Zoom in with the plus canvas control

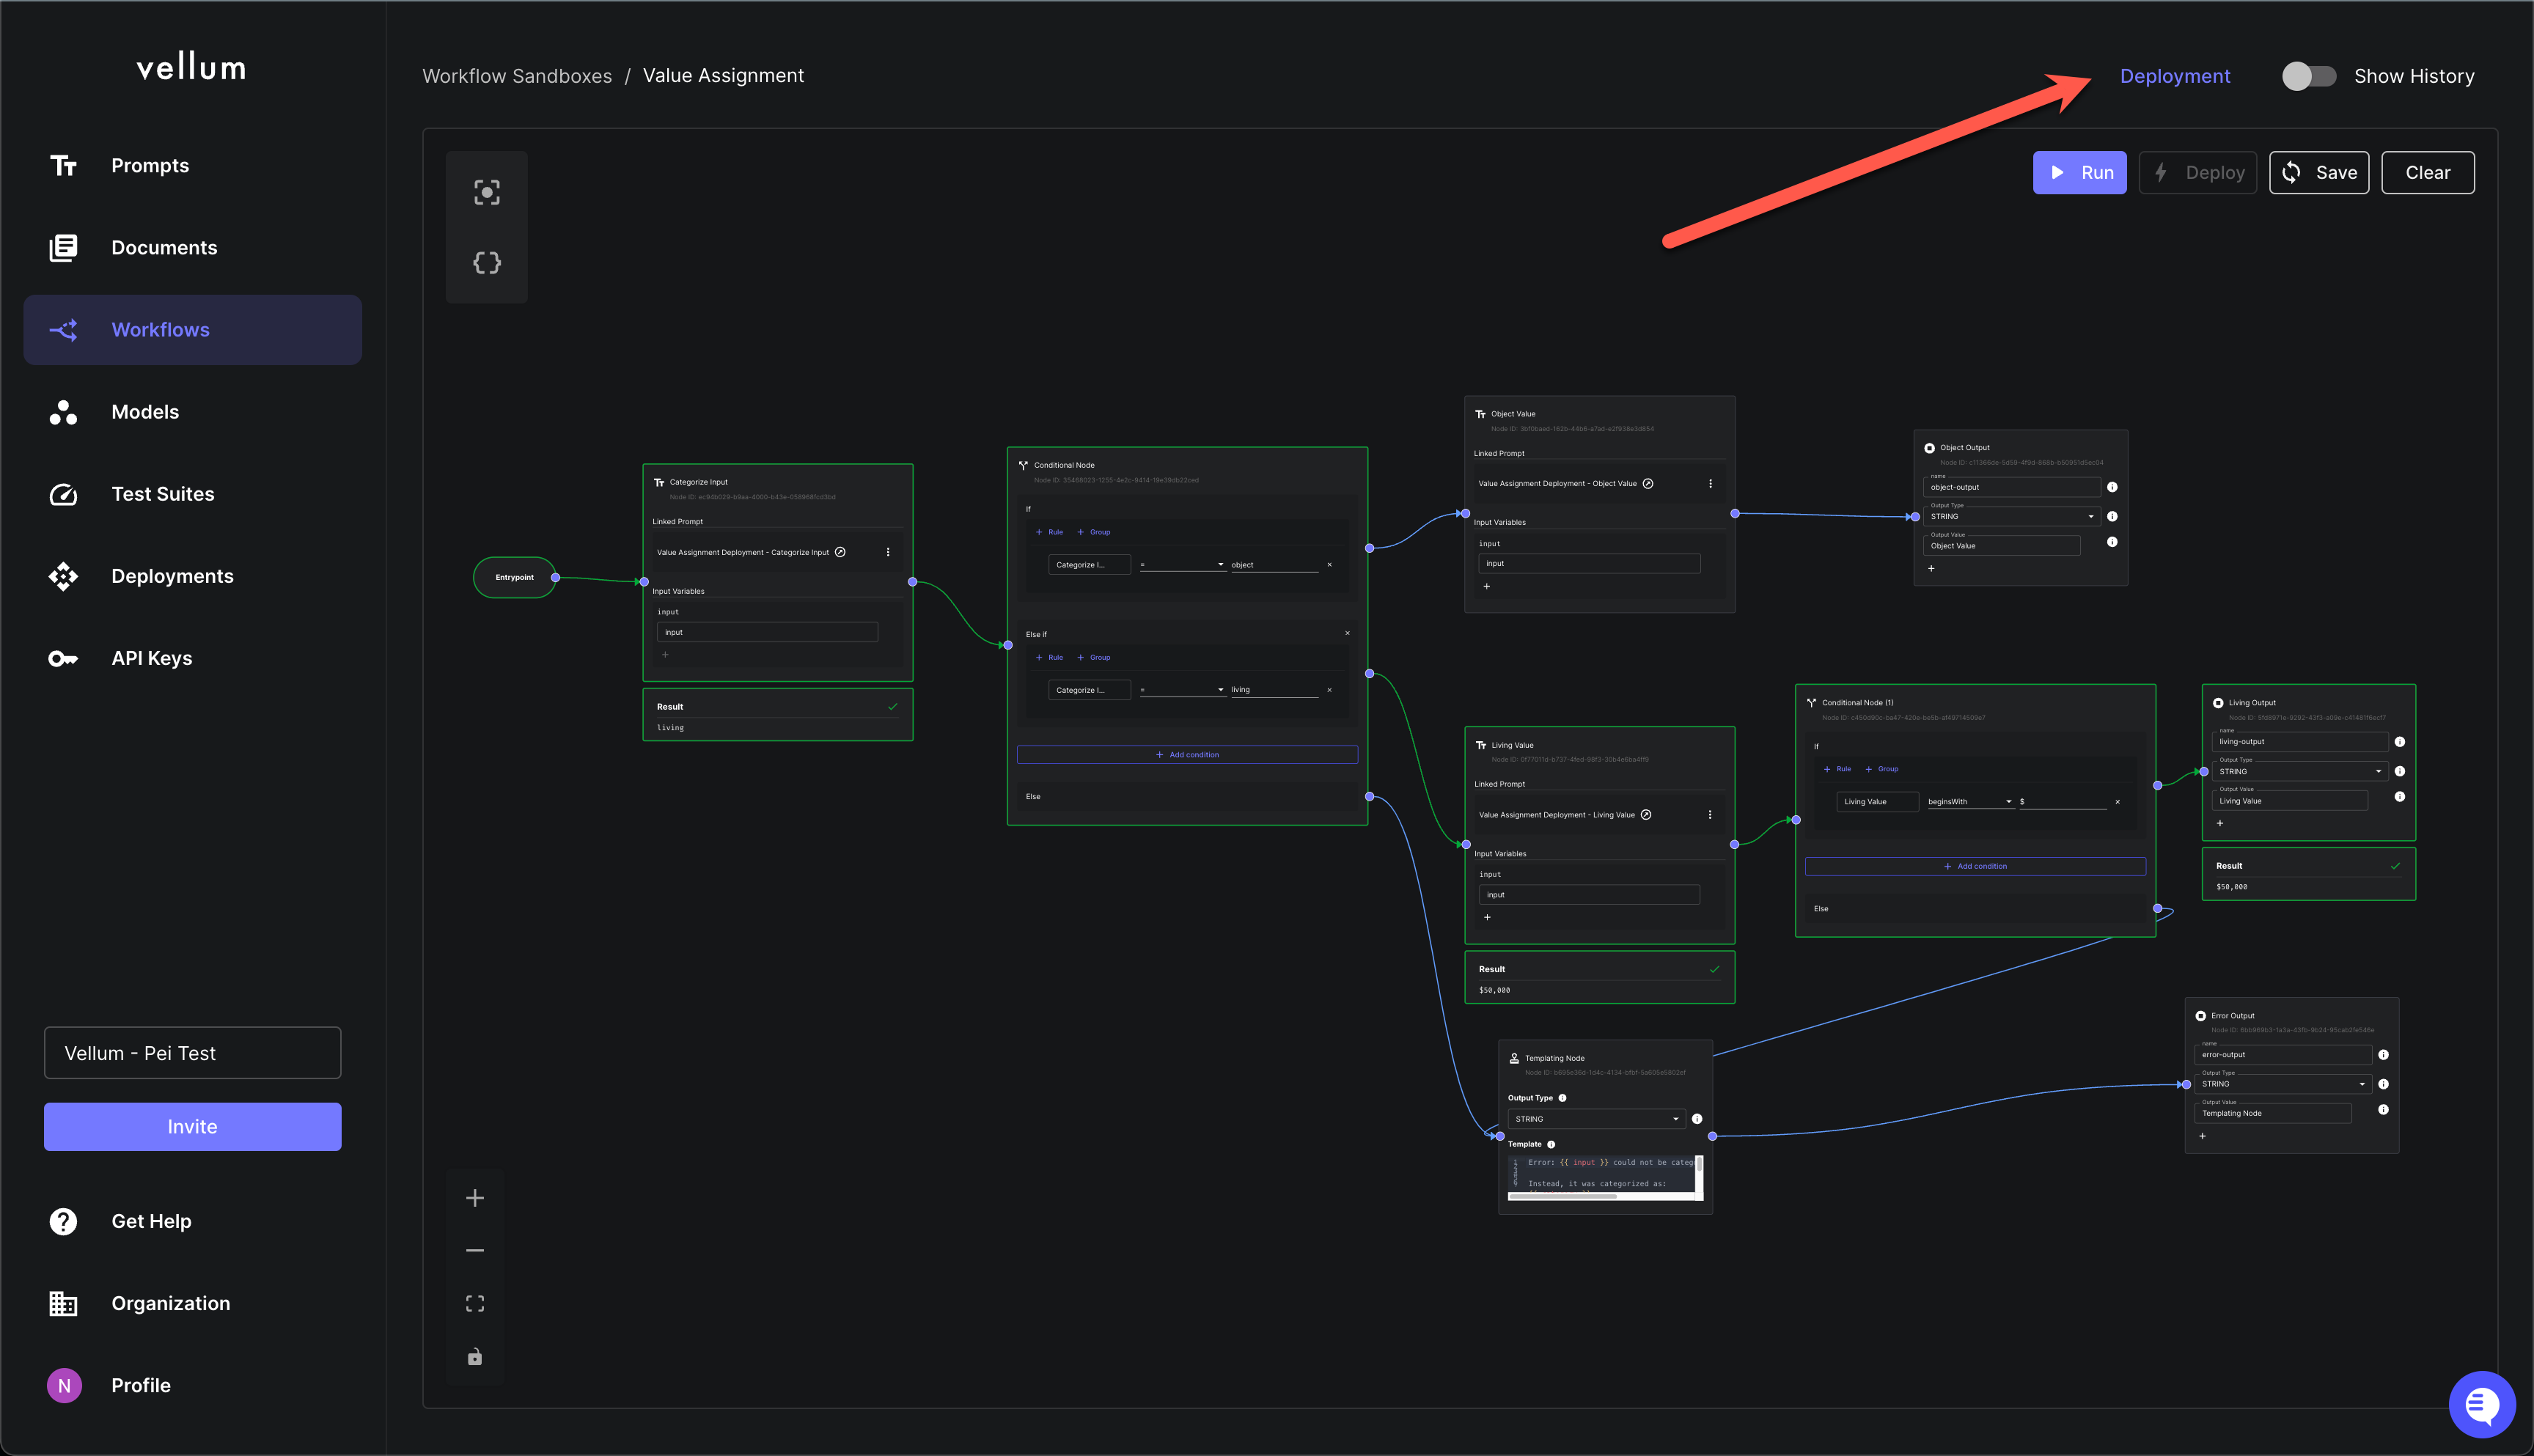[475, 1198]
